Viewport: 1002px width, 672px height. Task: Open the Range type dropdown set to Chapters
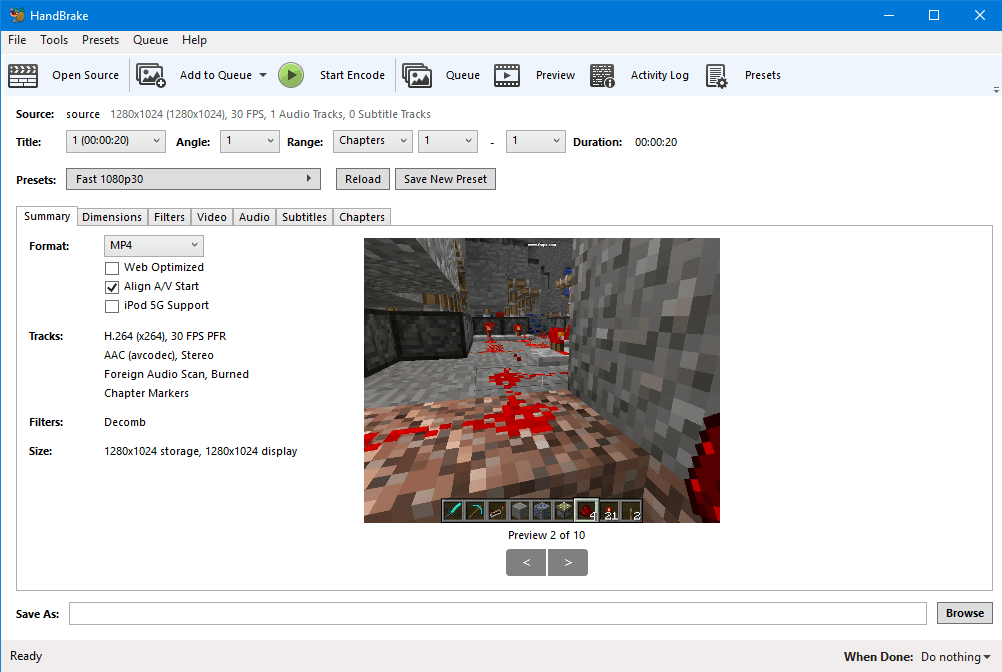tap(373, 141)
